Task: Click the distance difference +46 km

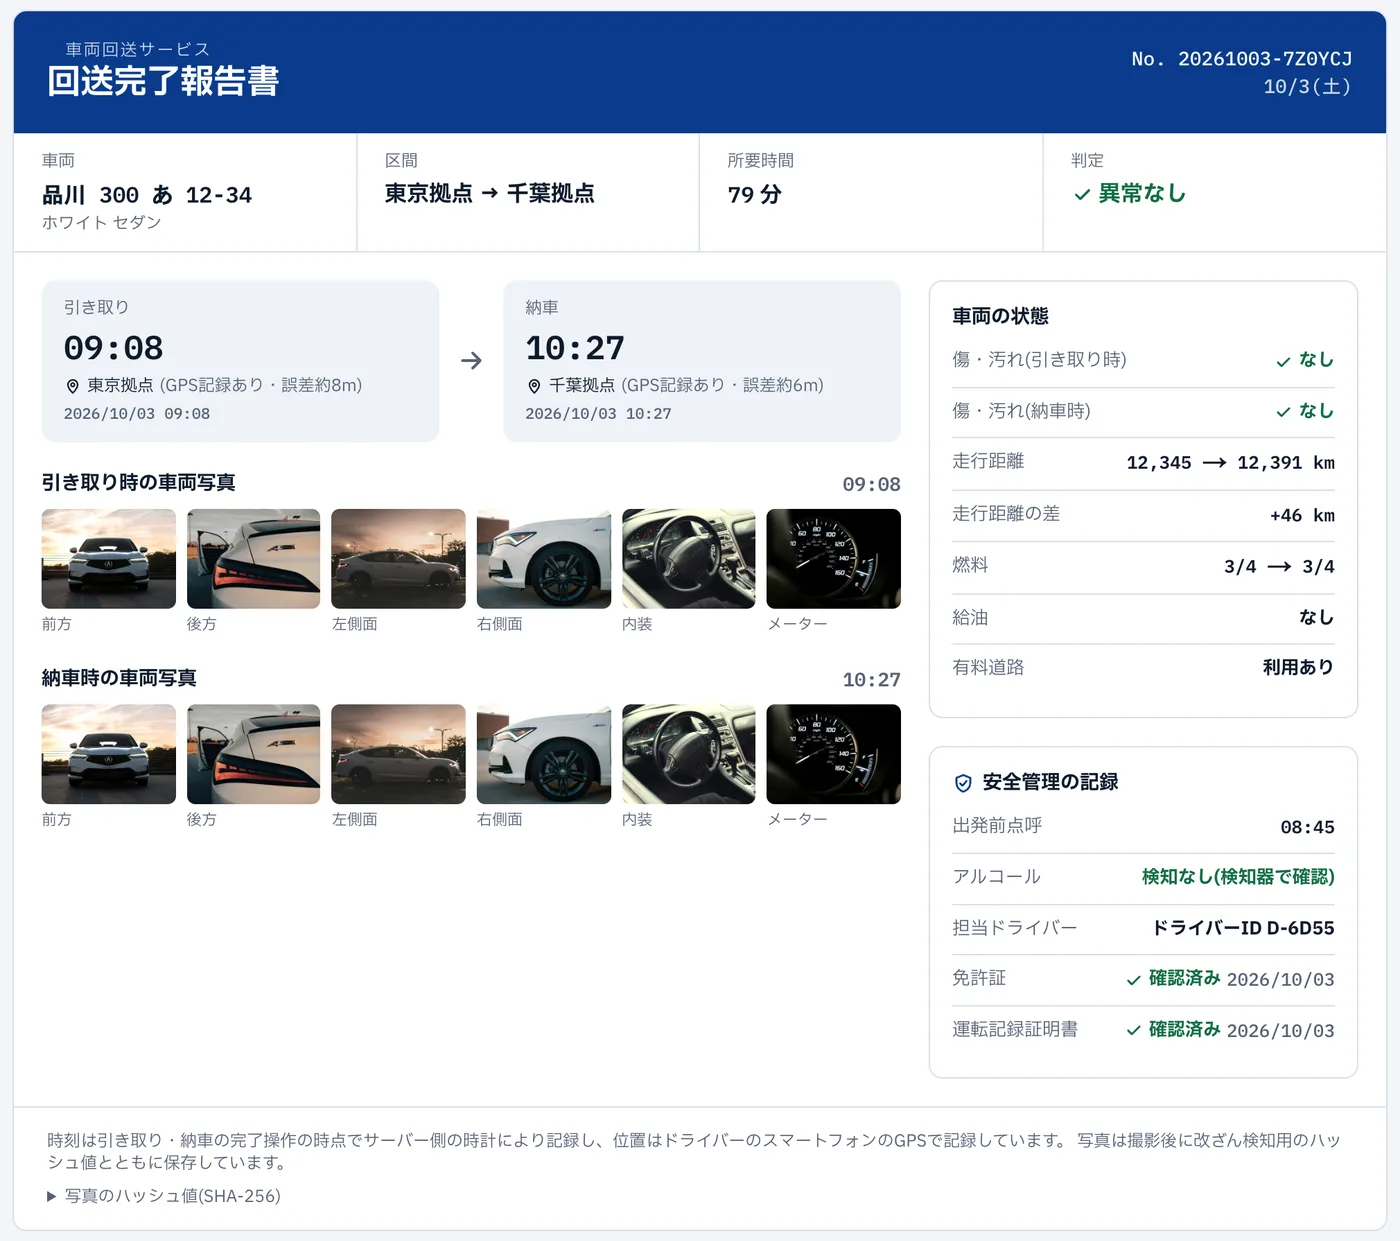Action: click(1303, 516)
